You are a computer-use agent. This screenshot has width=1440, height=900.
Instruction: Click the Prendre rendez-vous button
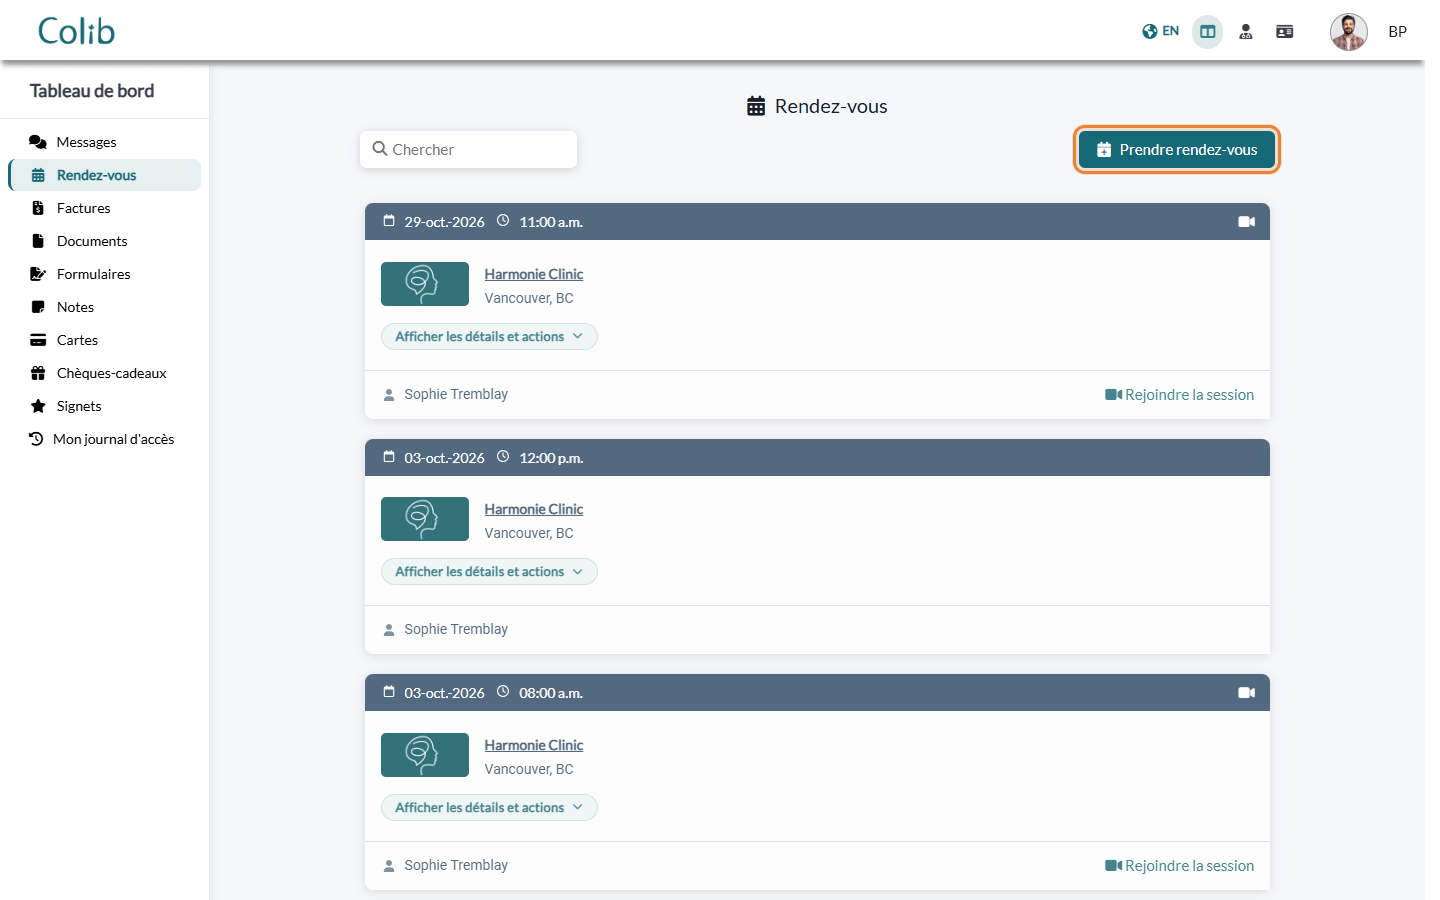pyautogui.click(x=1177, y=150)
